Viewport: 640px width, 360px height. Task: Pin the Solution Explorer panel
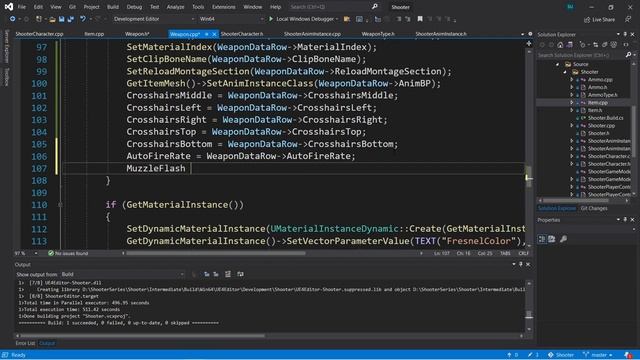[x=625, y=34]
